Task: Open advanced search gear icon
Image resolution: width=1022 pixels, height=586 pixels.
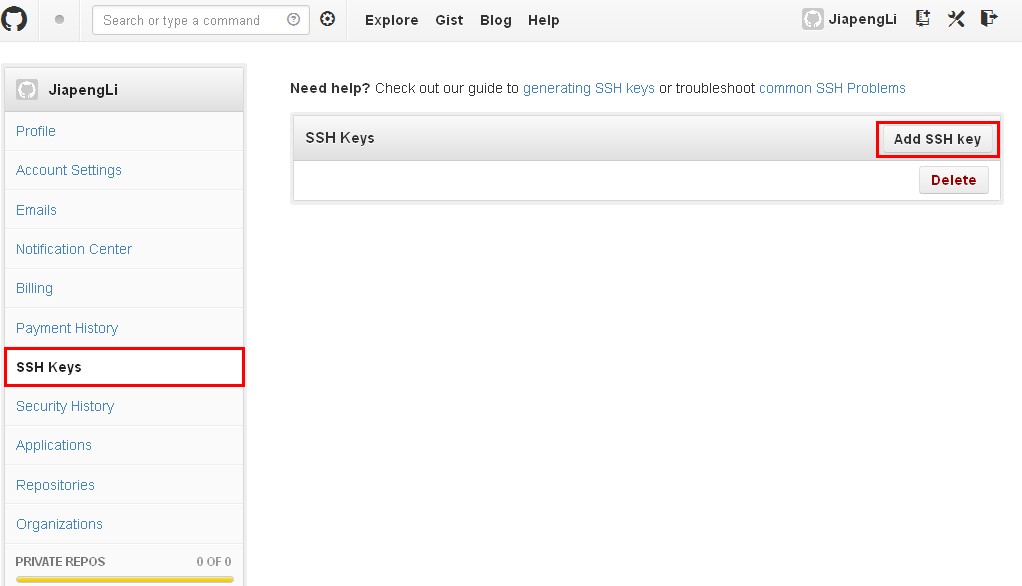Action: (327, 19)
